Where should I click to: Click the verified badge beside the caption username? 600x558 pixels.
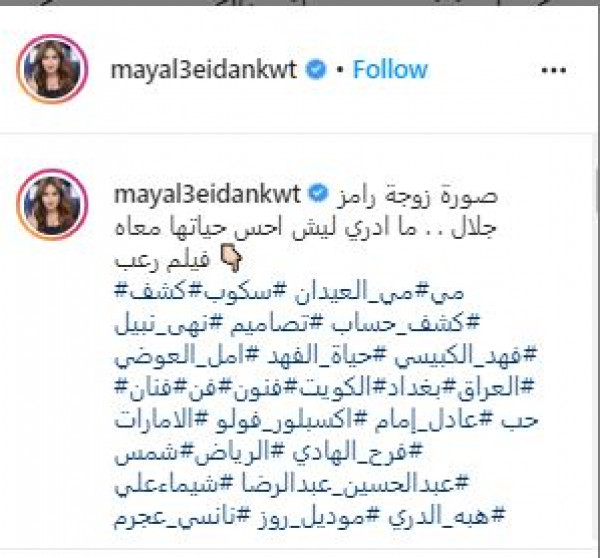tap(318, 193)
